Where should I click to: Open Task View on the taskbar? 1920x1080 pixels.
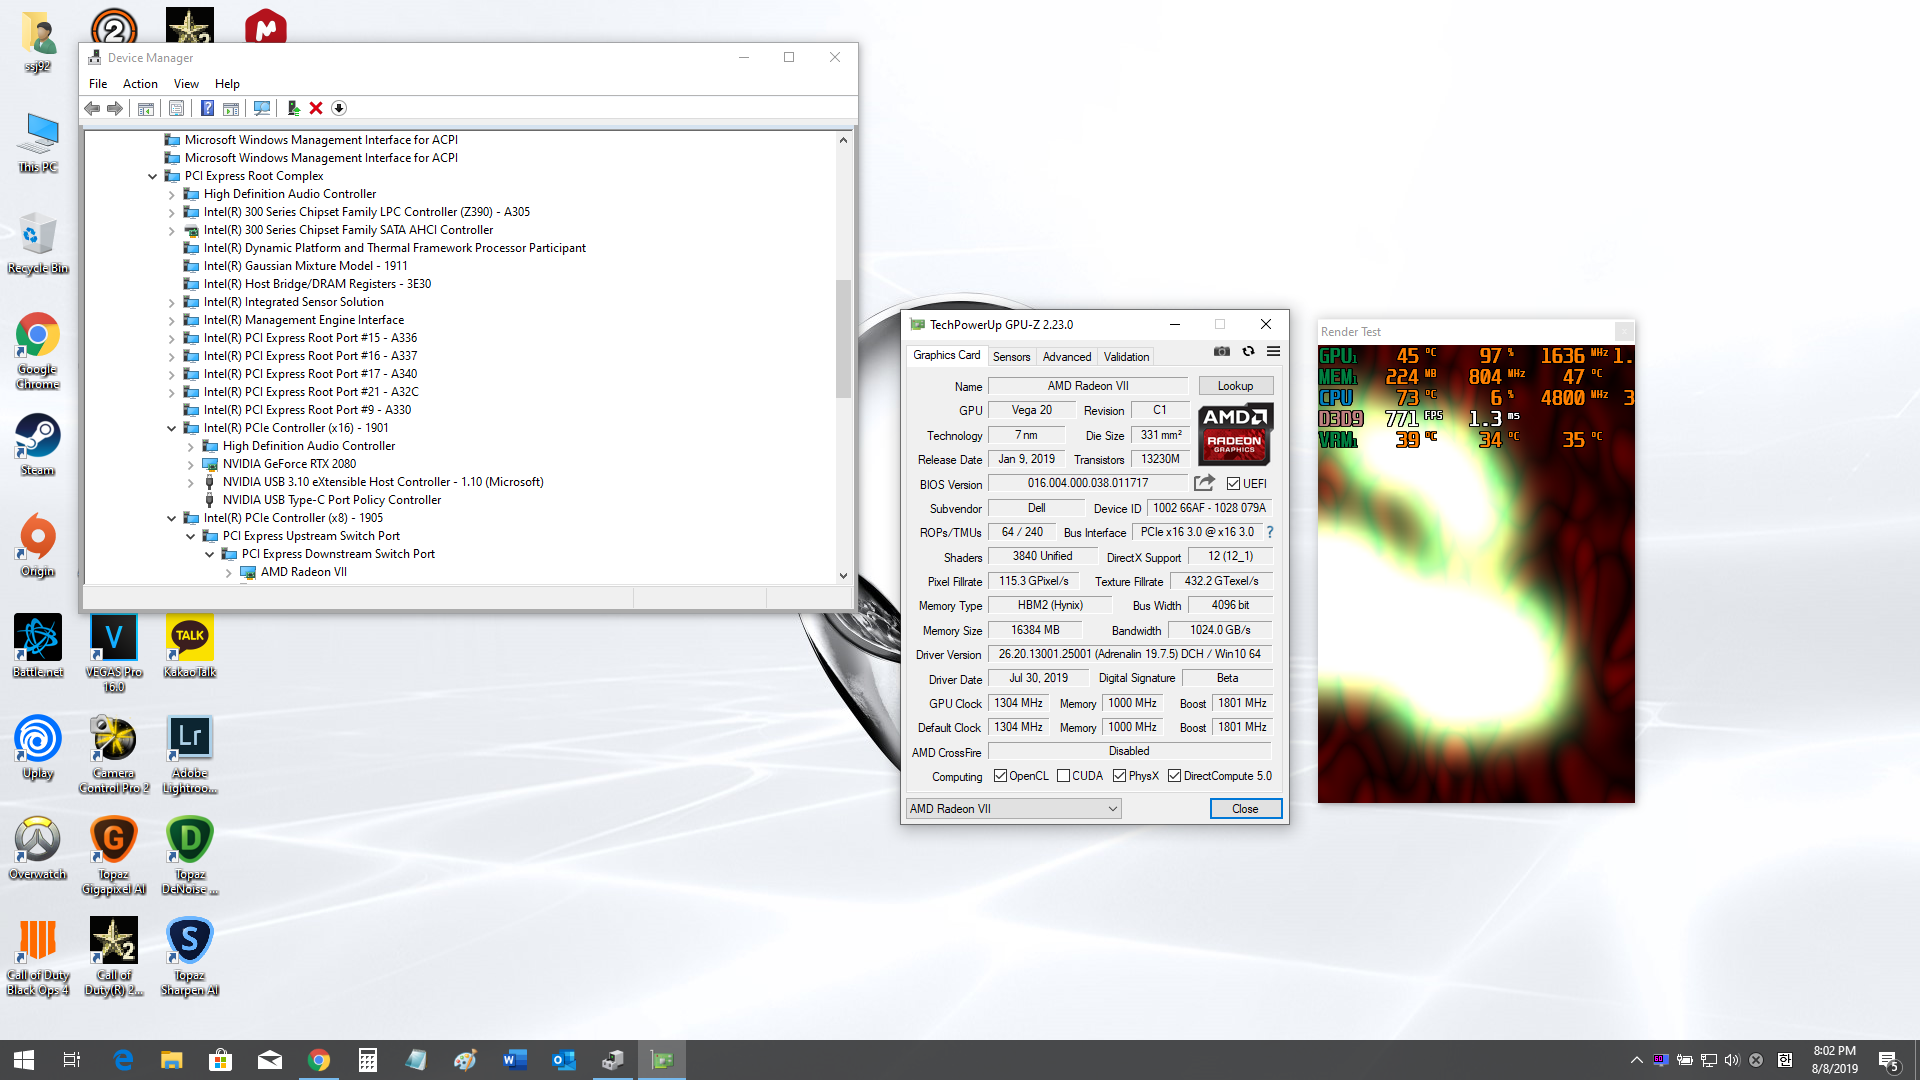[x=72, y=1060]
